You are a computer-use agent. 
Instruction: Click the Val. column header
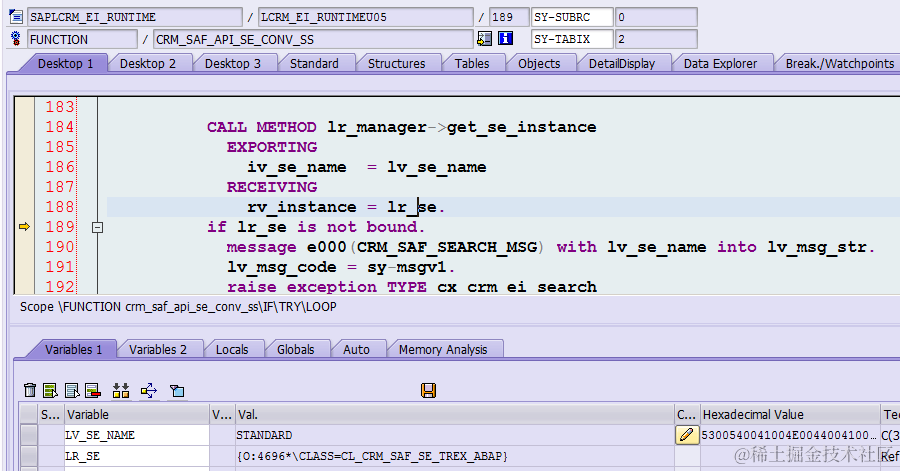pyautogui.click(x=455, y=414)
